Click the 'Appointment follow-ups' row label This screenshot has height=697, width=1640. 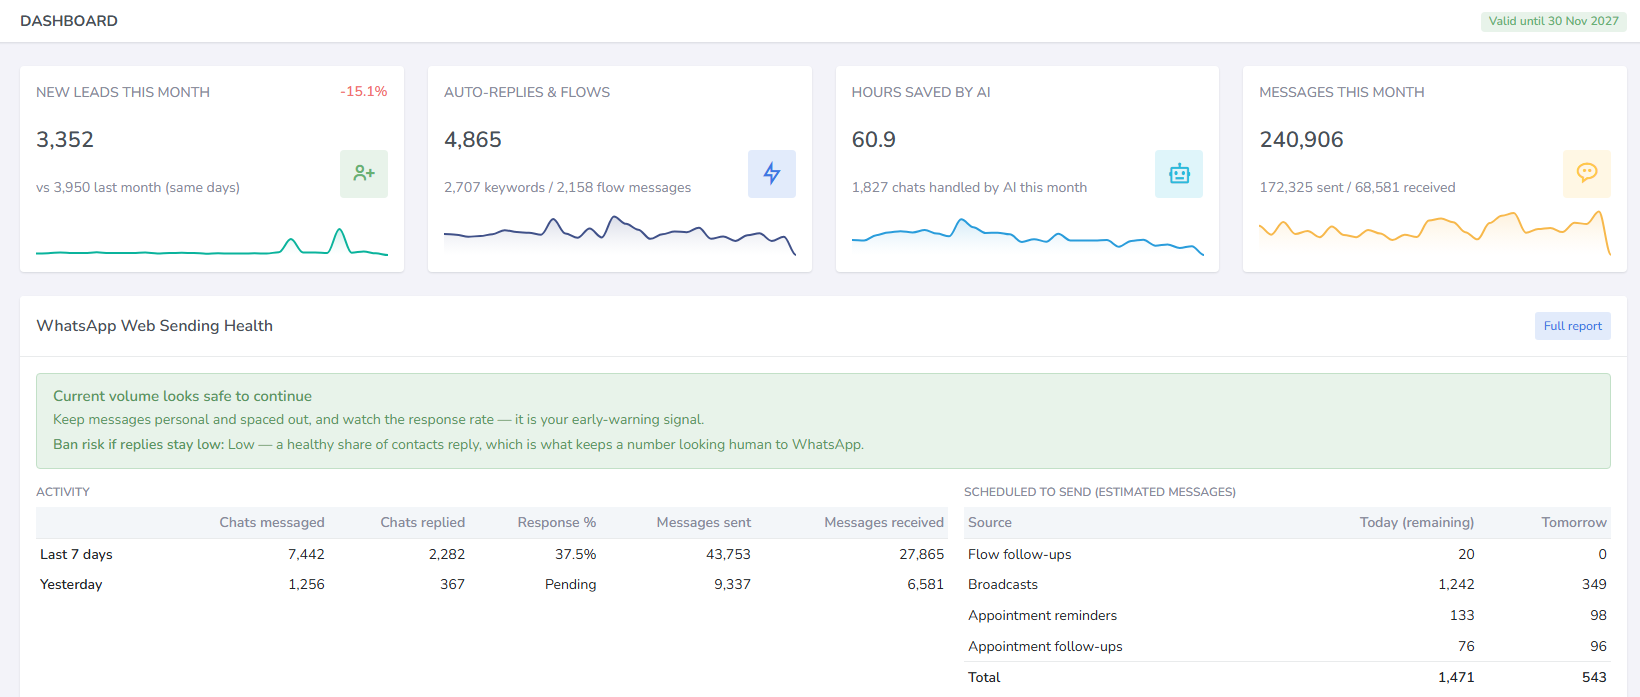[x=1045, y=646]
